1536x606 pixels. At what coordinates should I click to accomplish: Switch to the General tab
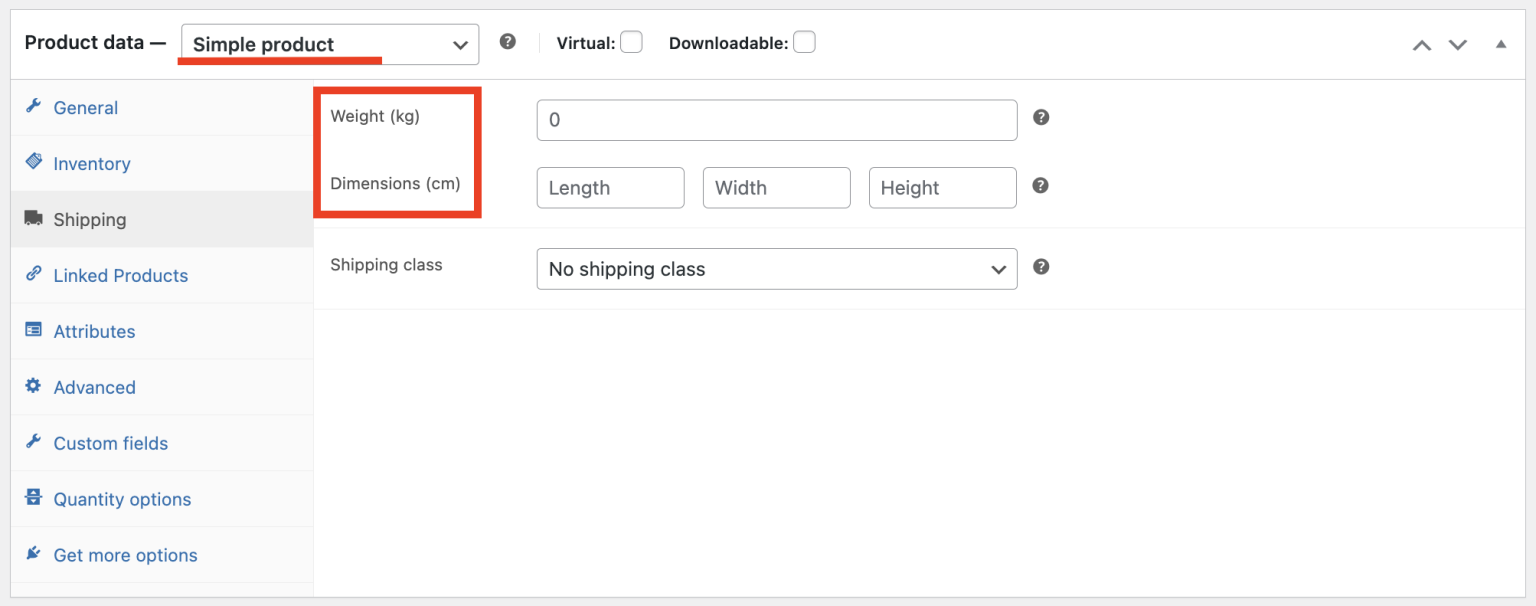[85, 107]
